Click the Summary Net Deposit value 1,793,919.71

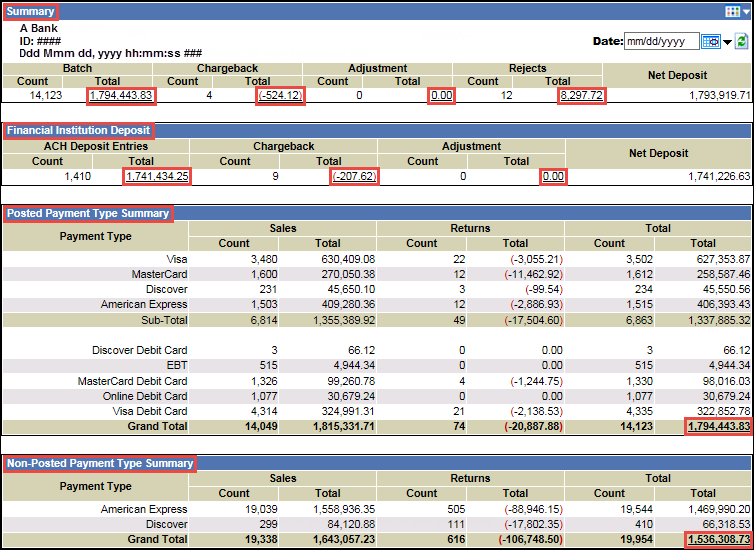[720, 95]
